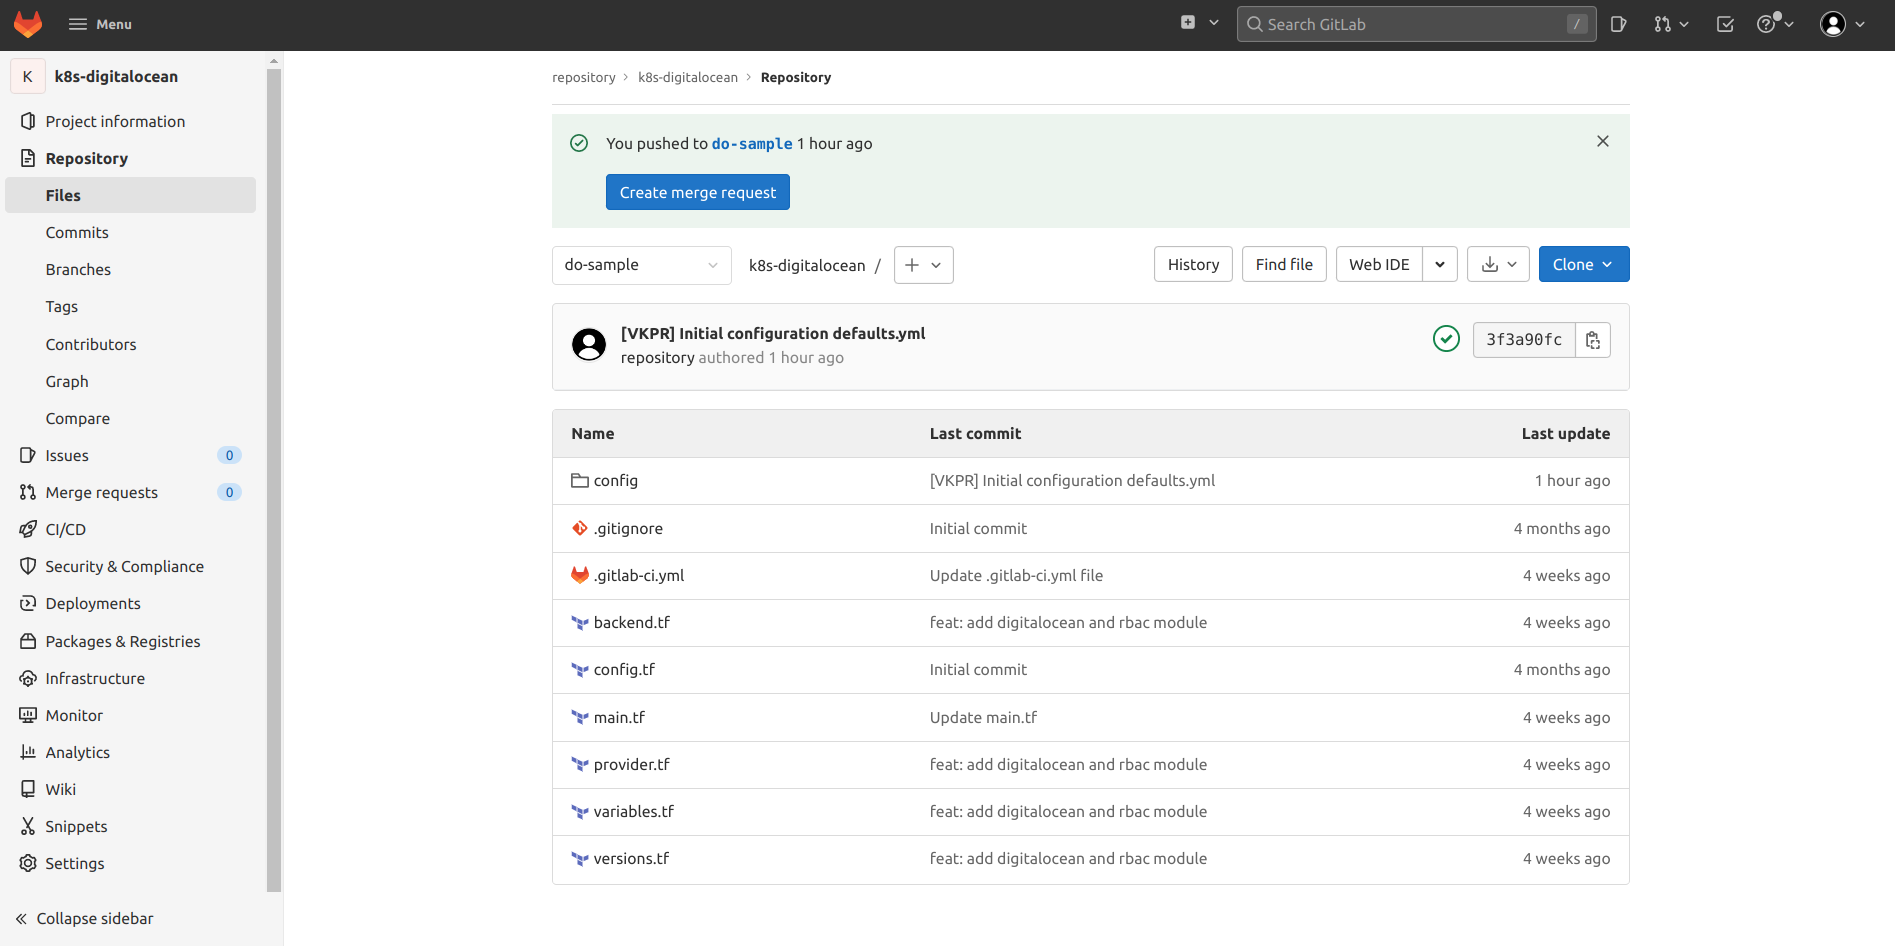Open Monitor section
Screen dimensions: 1895x946
pos(131,715)
